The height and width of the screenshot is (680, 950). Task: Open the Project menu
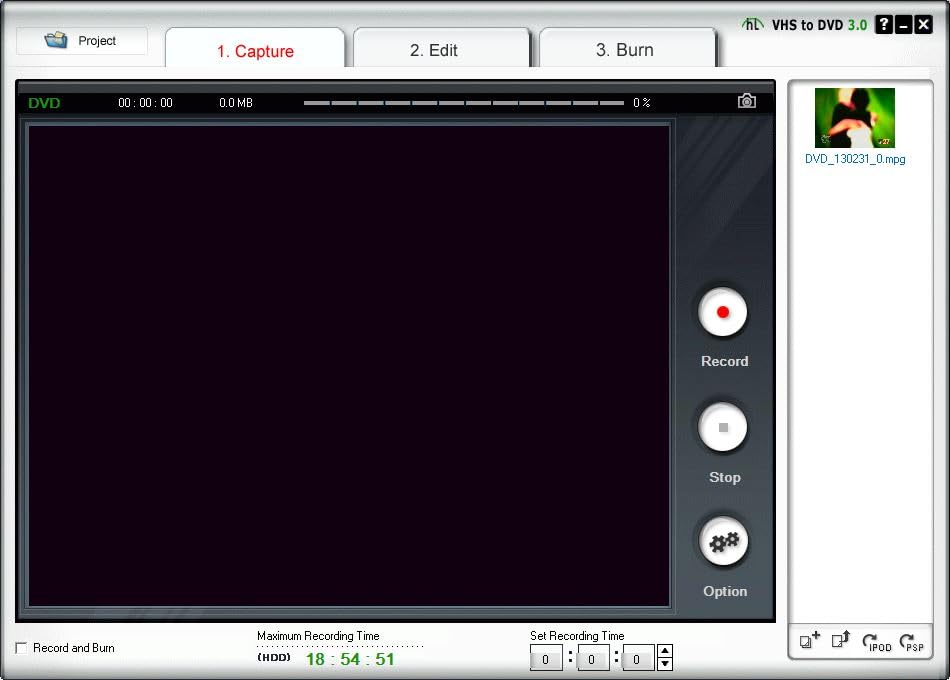click(x=81, y=41)
